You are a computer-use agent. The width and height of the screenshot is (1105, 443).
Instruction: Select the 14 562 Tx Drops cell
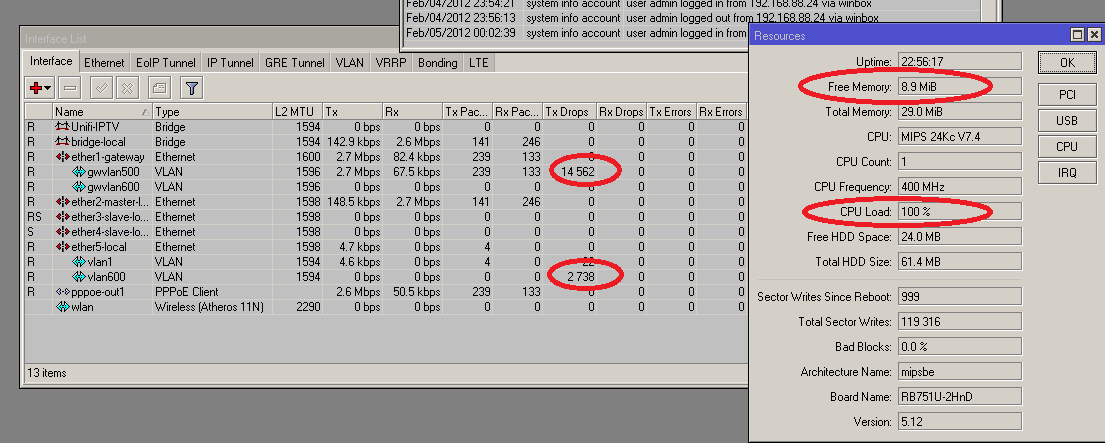click(x=569, y=172)
